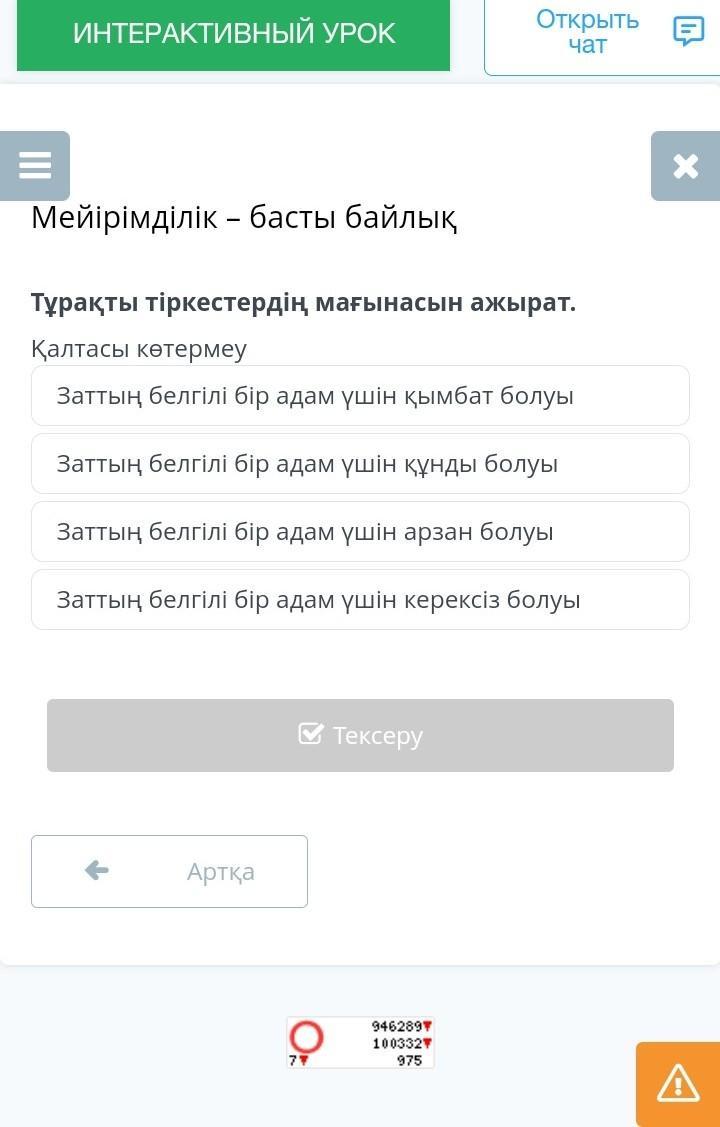Select answer ending with керексіз болуы
This screenshot has height=1127, width=720.
360,599
